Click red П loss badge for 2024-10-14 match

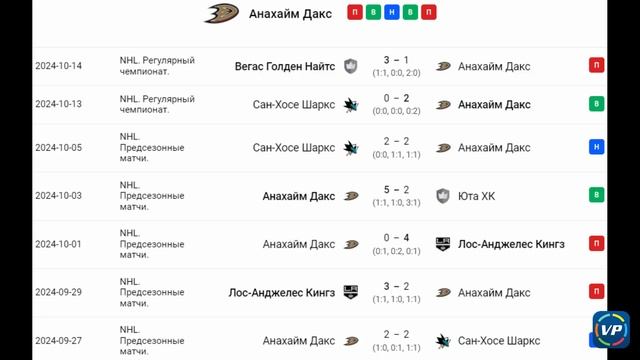[x=596, y=65]
